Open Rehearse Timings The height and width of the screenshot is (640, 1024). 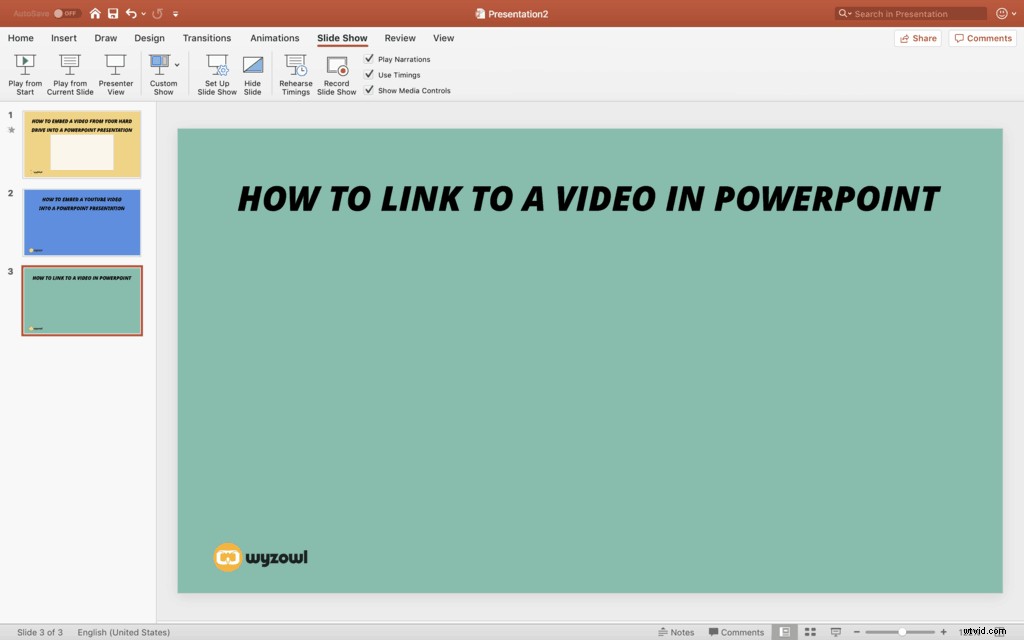295,72
